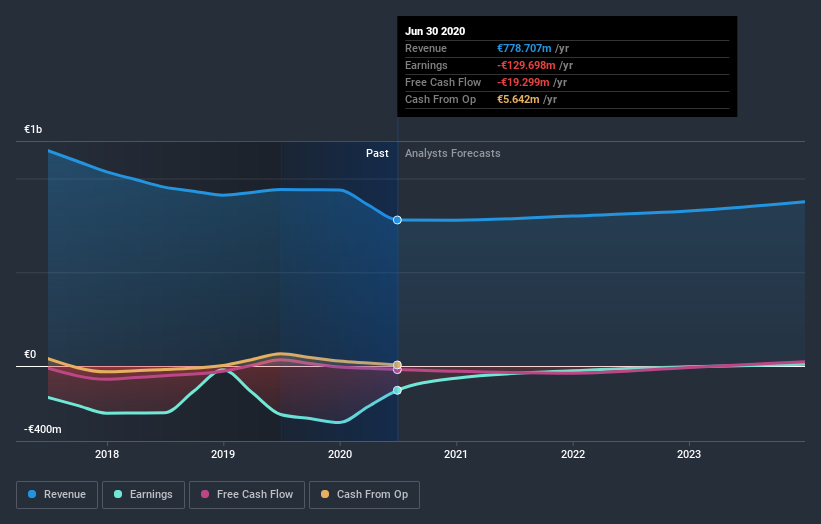
Task: Click the 2021 x-axis label
Action: pos(456,454)
